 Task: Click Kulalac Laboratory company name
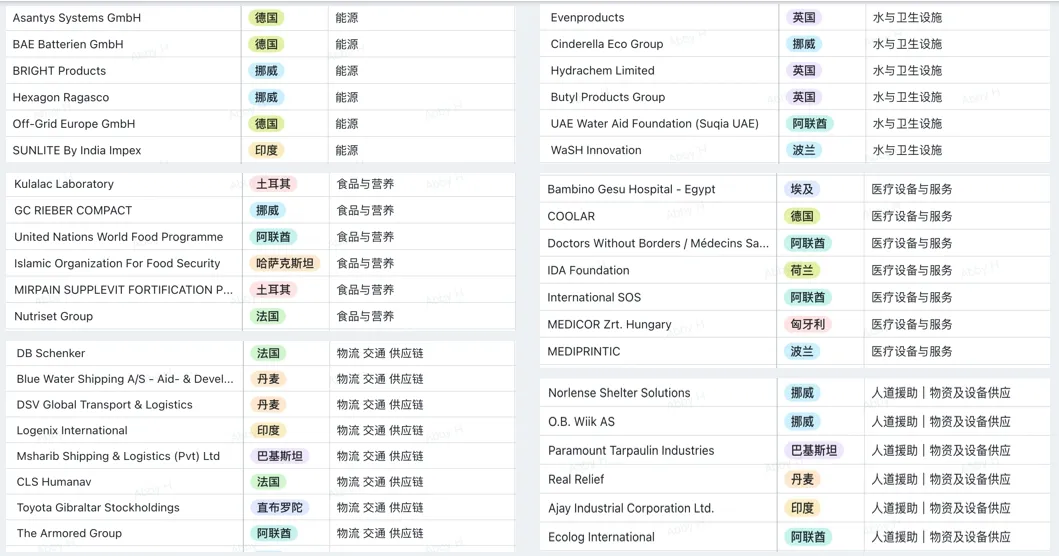point(63,184)
